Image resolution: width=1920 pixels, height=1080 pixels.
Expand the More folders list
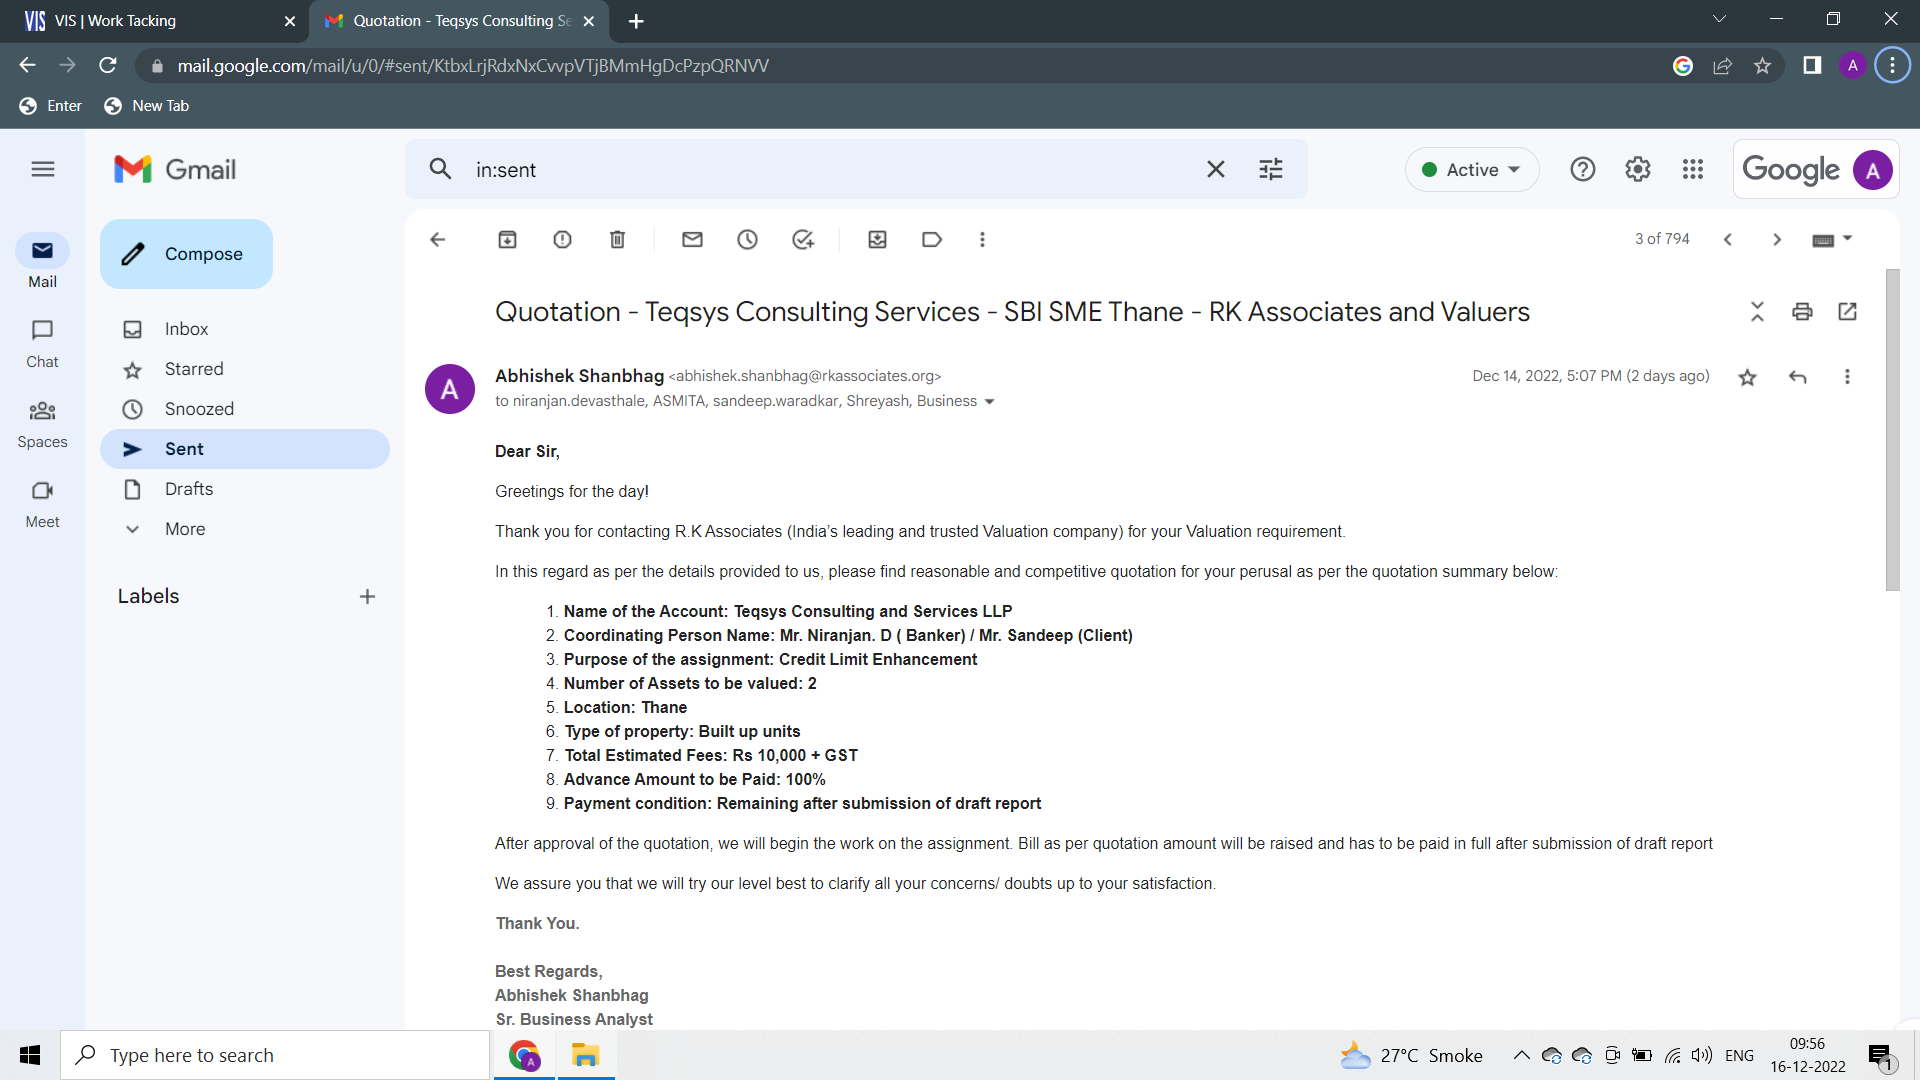[245, 529]
